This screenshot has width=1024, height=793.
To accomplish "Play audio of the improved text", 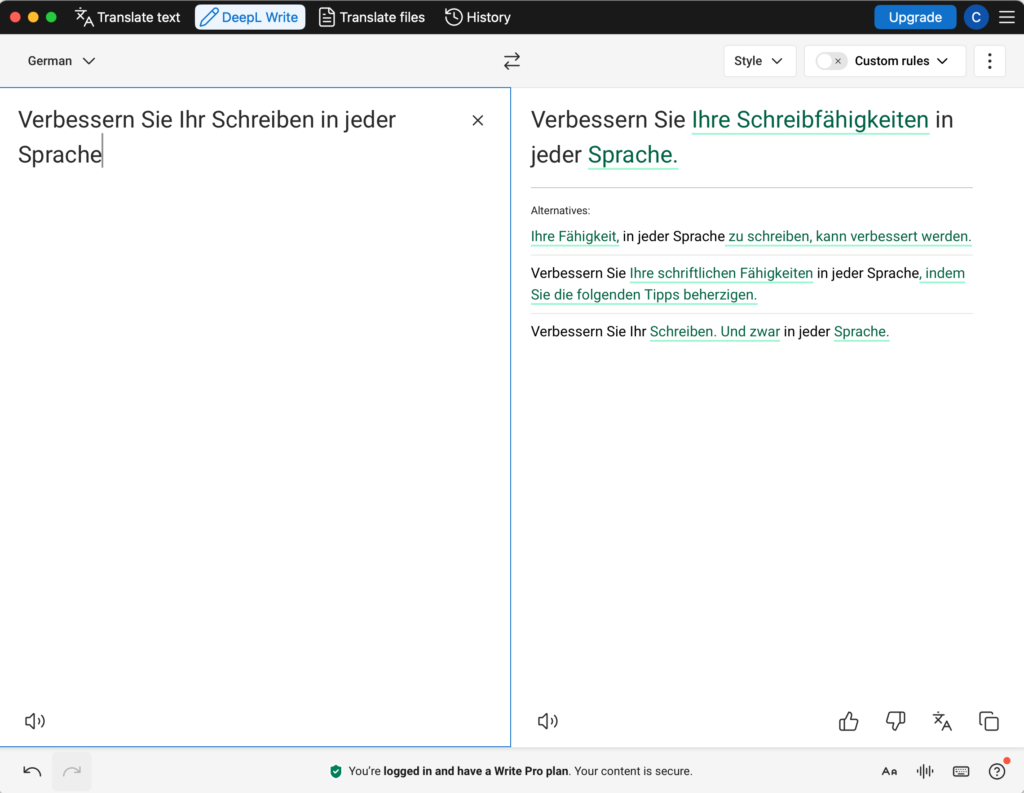I will tap(548, 721).
